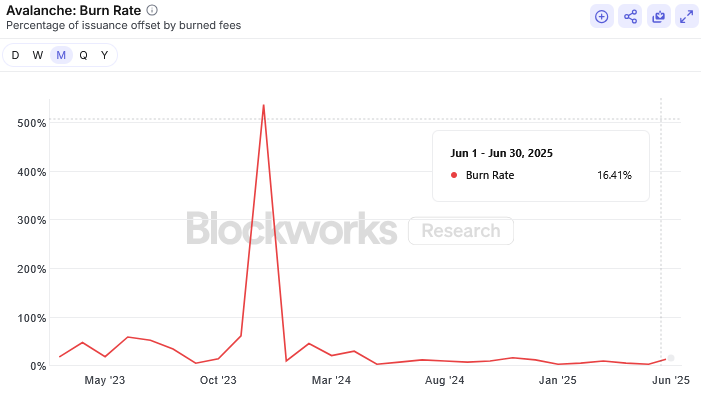Click the red Burn Rate legend dot
Screen dimensions: 701x397
454,175
